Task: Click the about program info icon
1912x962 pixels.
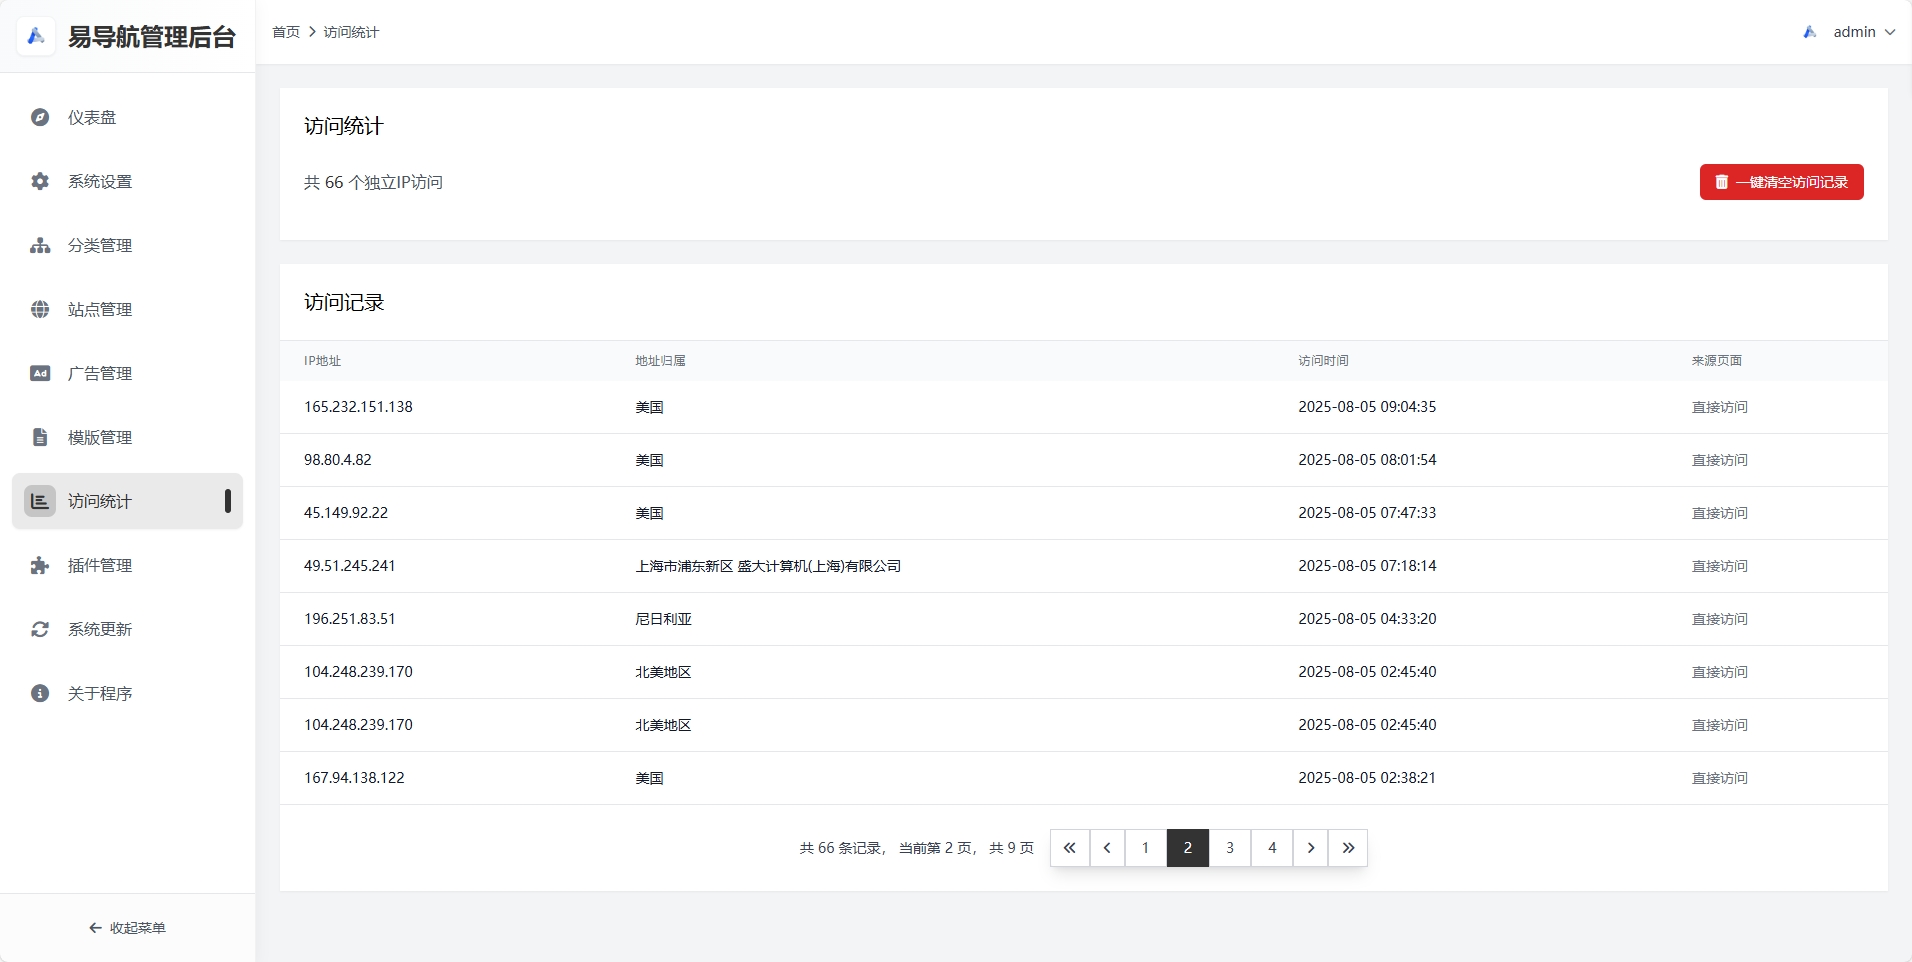Action: pyautogui.click(x=40, y=693)
